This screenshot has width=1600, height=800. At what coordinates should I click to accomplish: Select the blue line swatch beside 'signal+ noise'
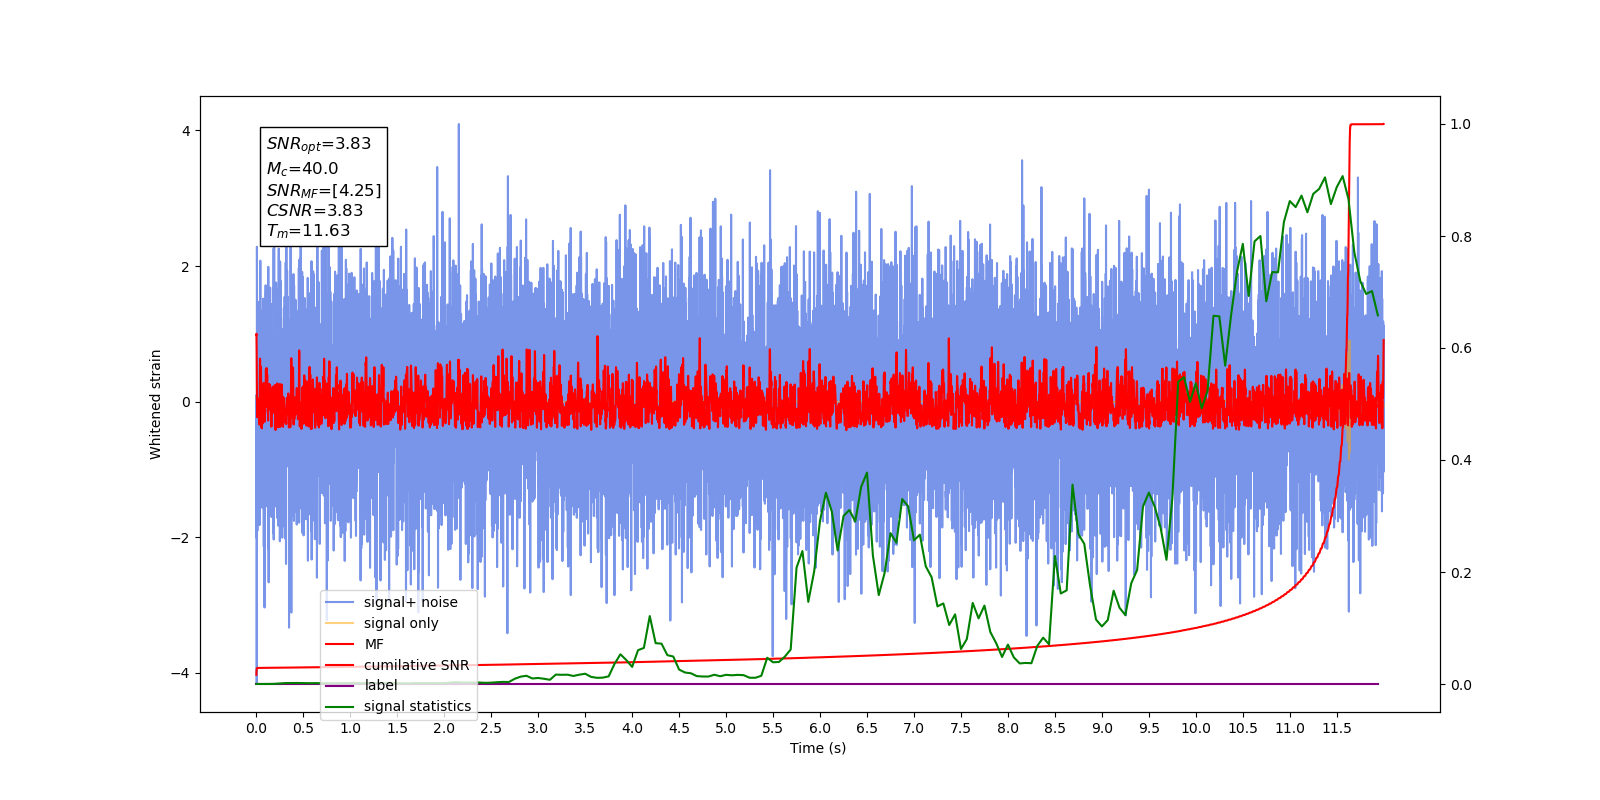340,602
